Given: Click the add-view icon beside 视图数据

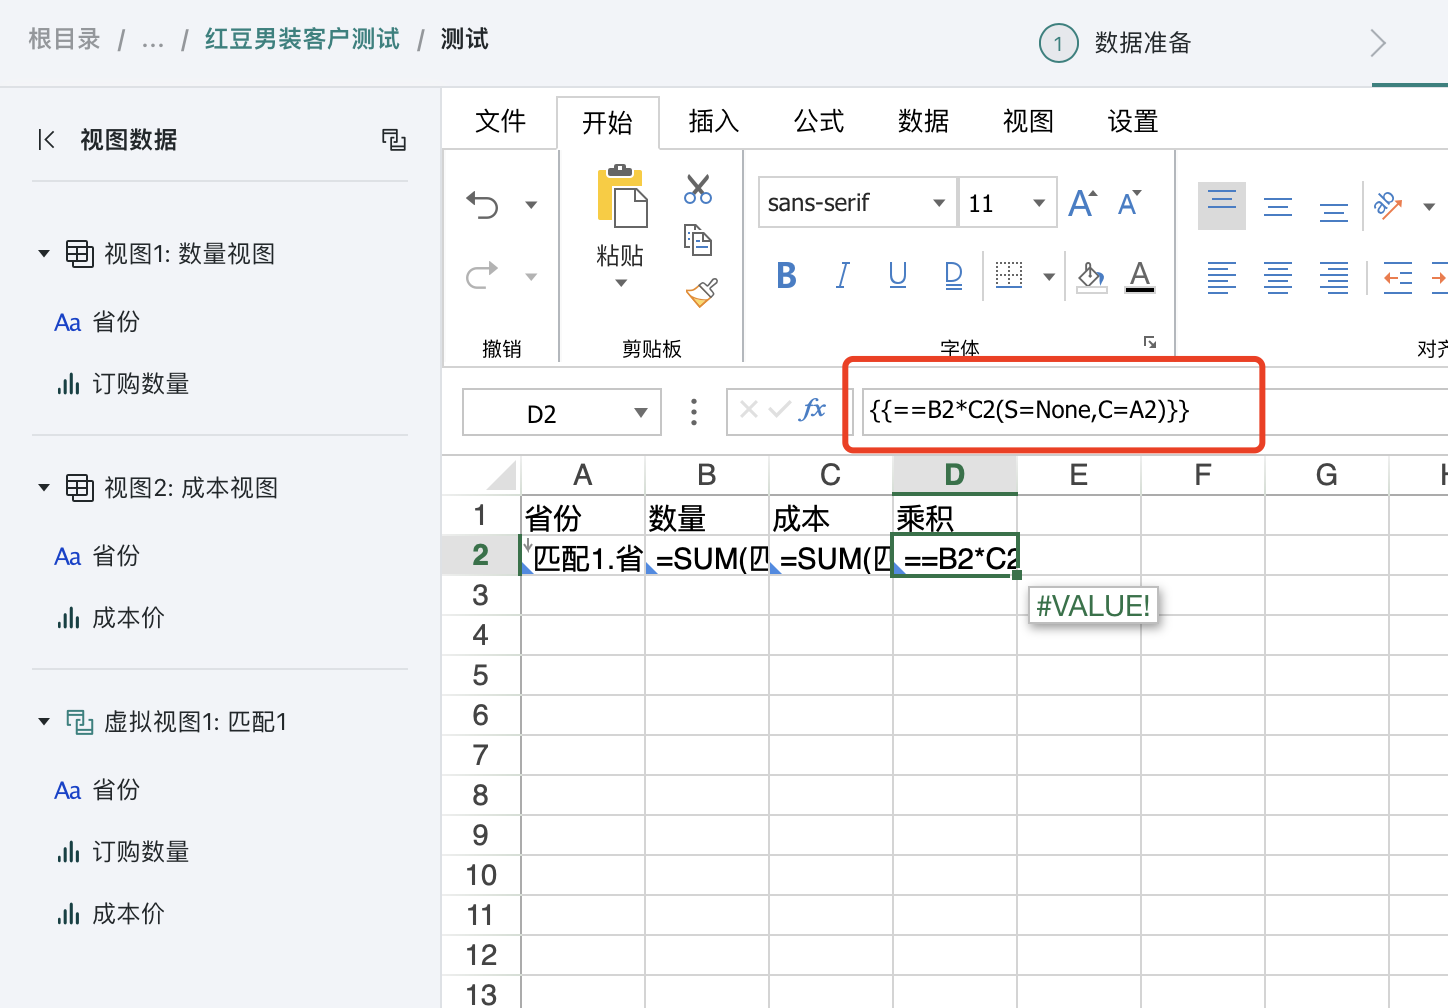Looking at the screenshot, I should click(394, 140).
